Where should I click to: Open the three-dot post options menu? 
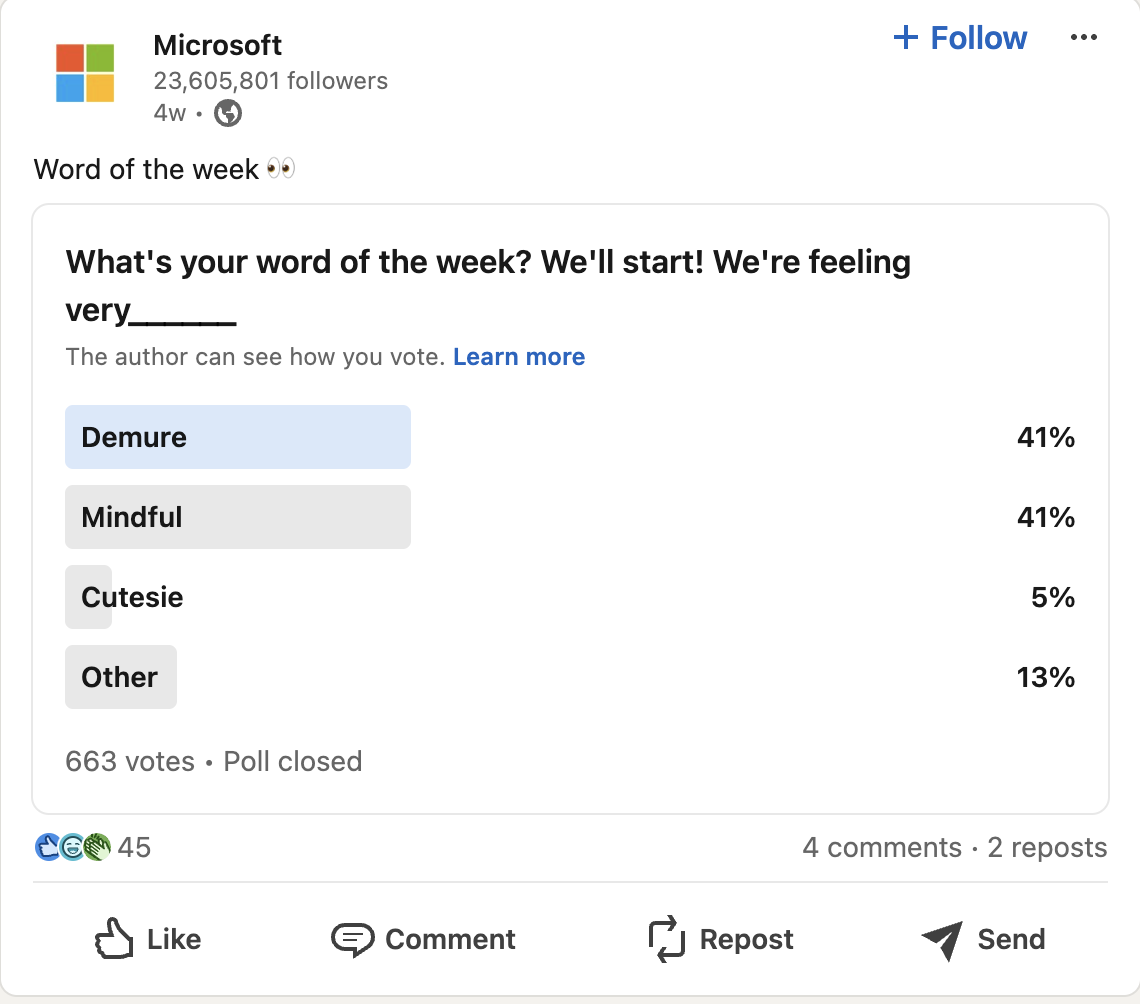pyautogui.click(x=1084, y=37)
